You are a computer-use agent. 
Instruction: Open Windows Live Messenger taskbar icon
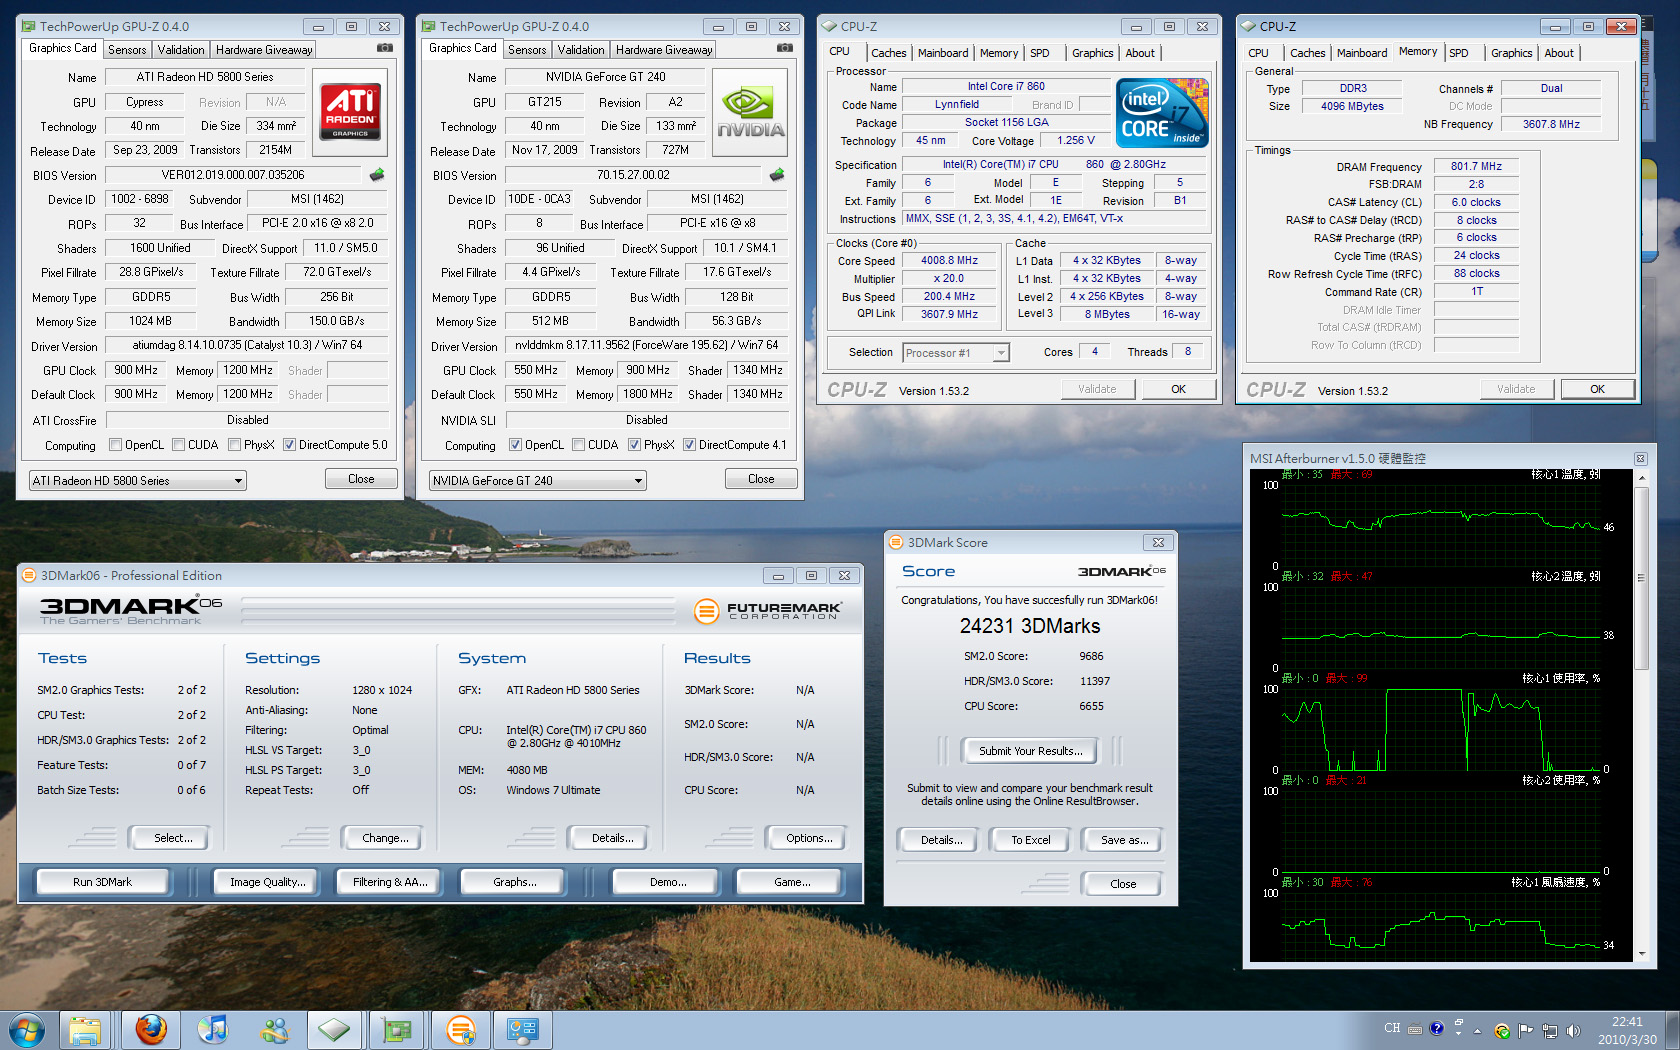274,1030
